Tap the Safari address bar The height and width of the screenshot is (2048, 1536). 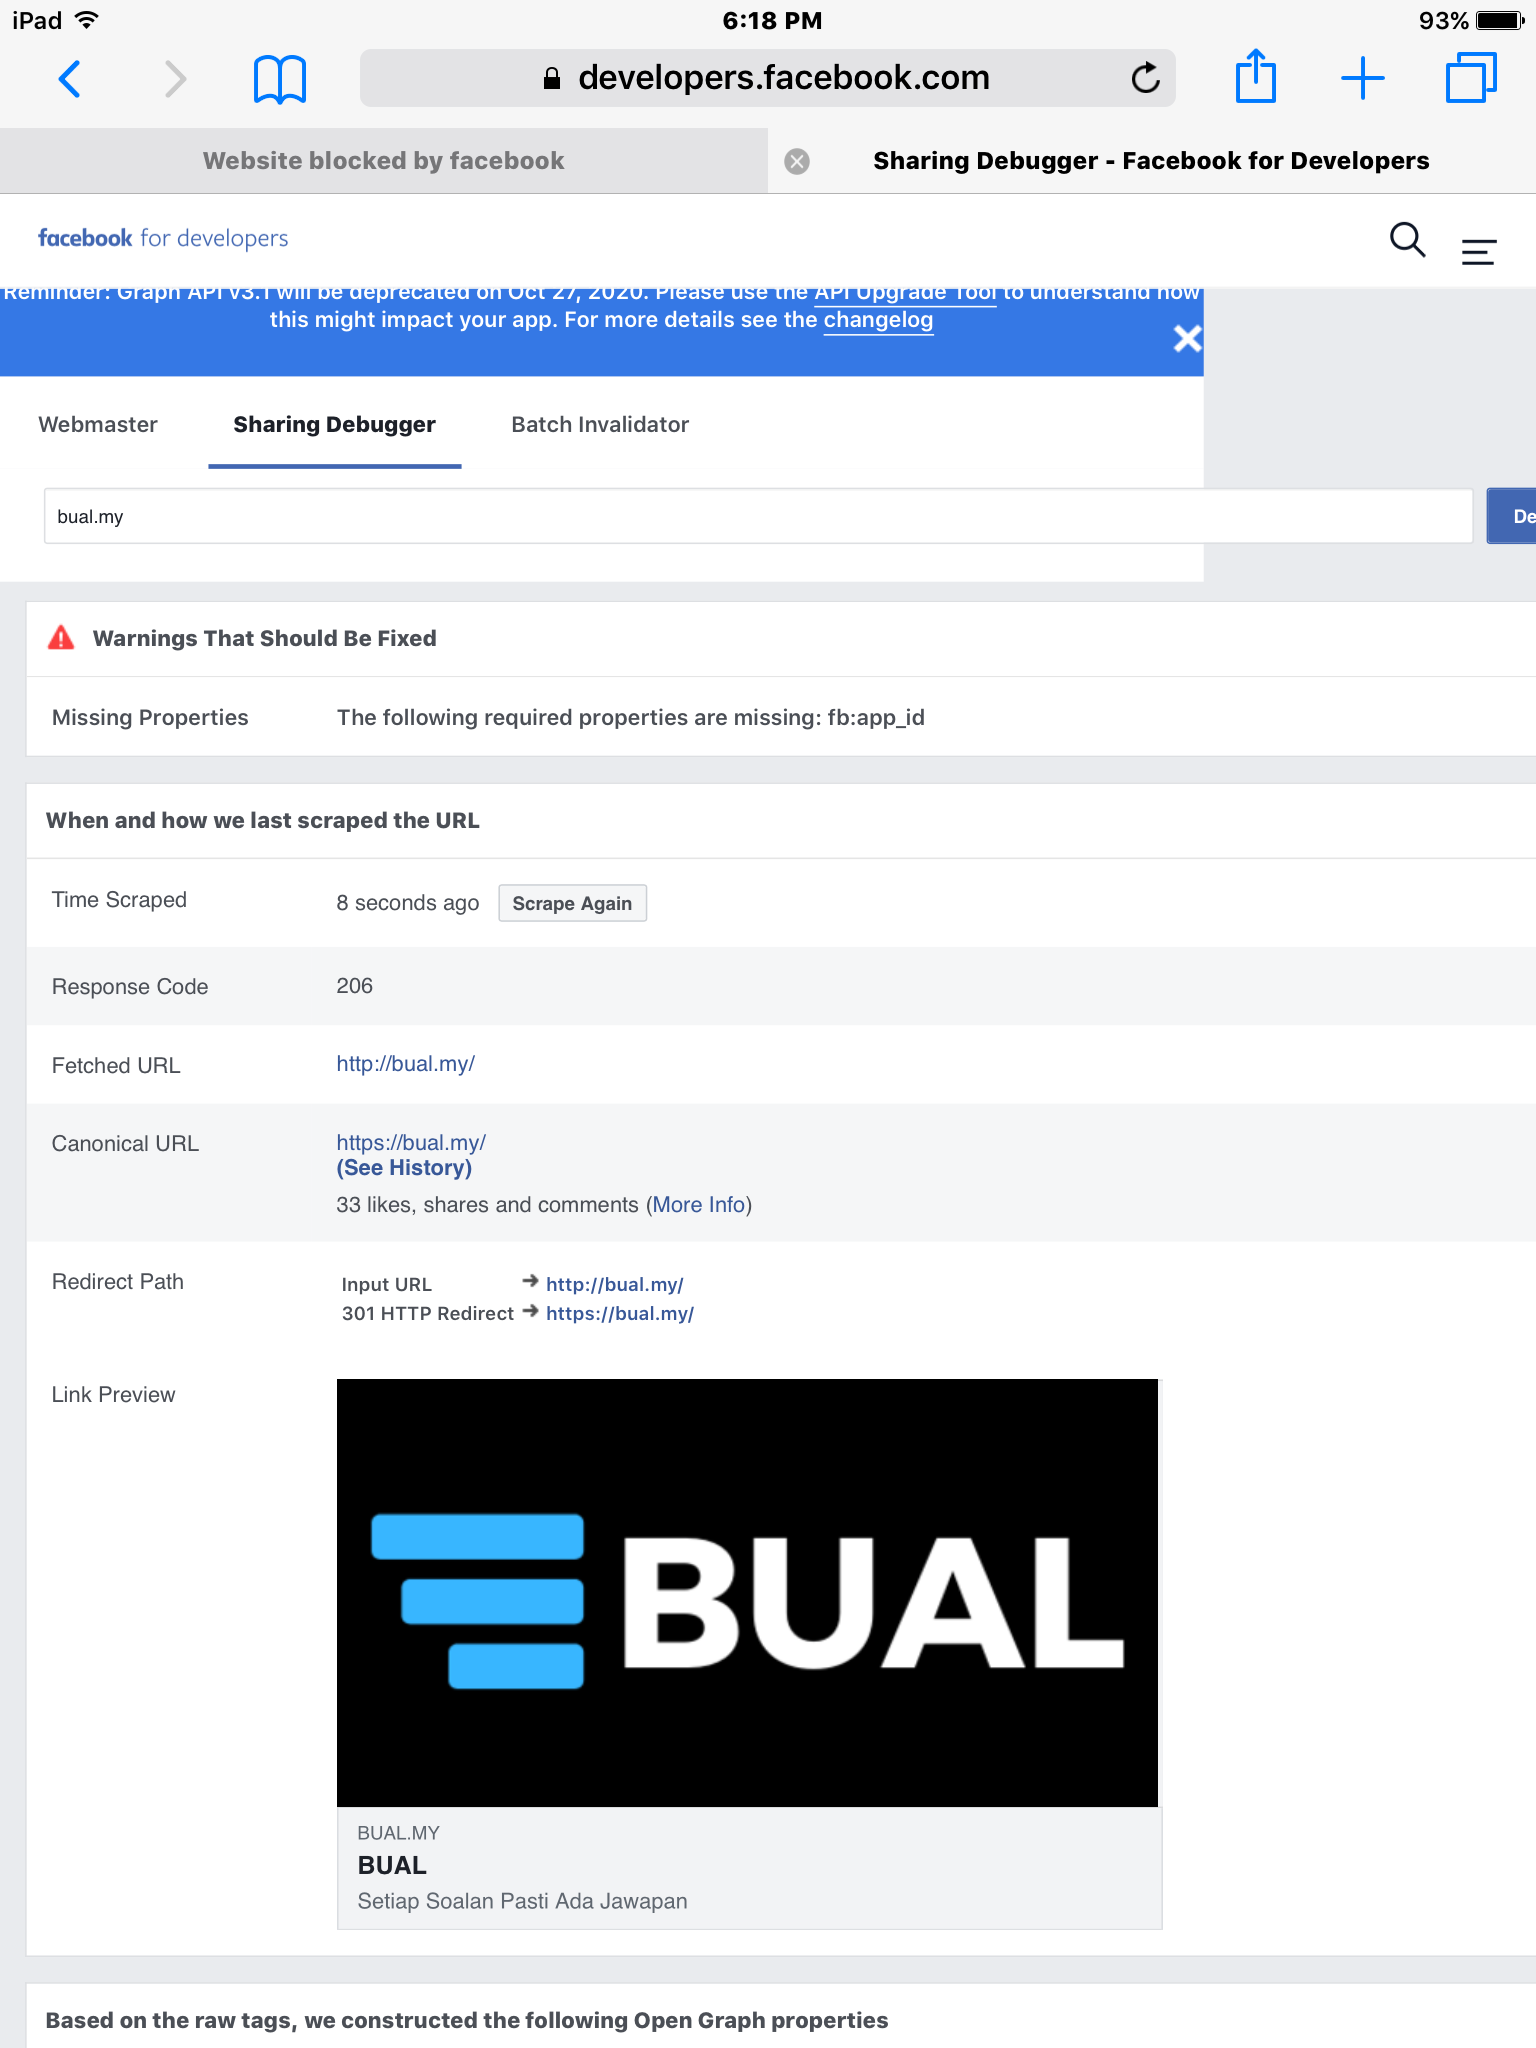pos(767,78)
